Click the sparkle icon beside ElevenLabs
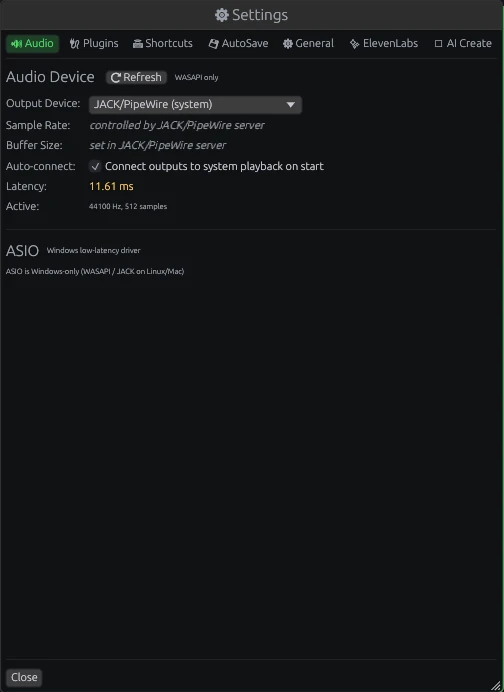This screenshot has height=692, width=504. coord(354,44)
